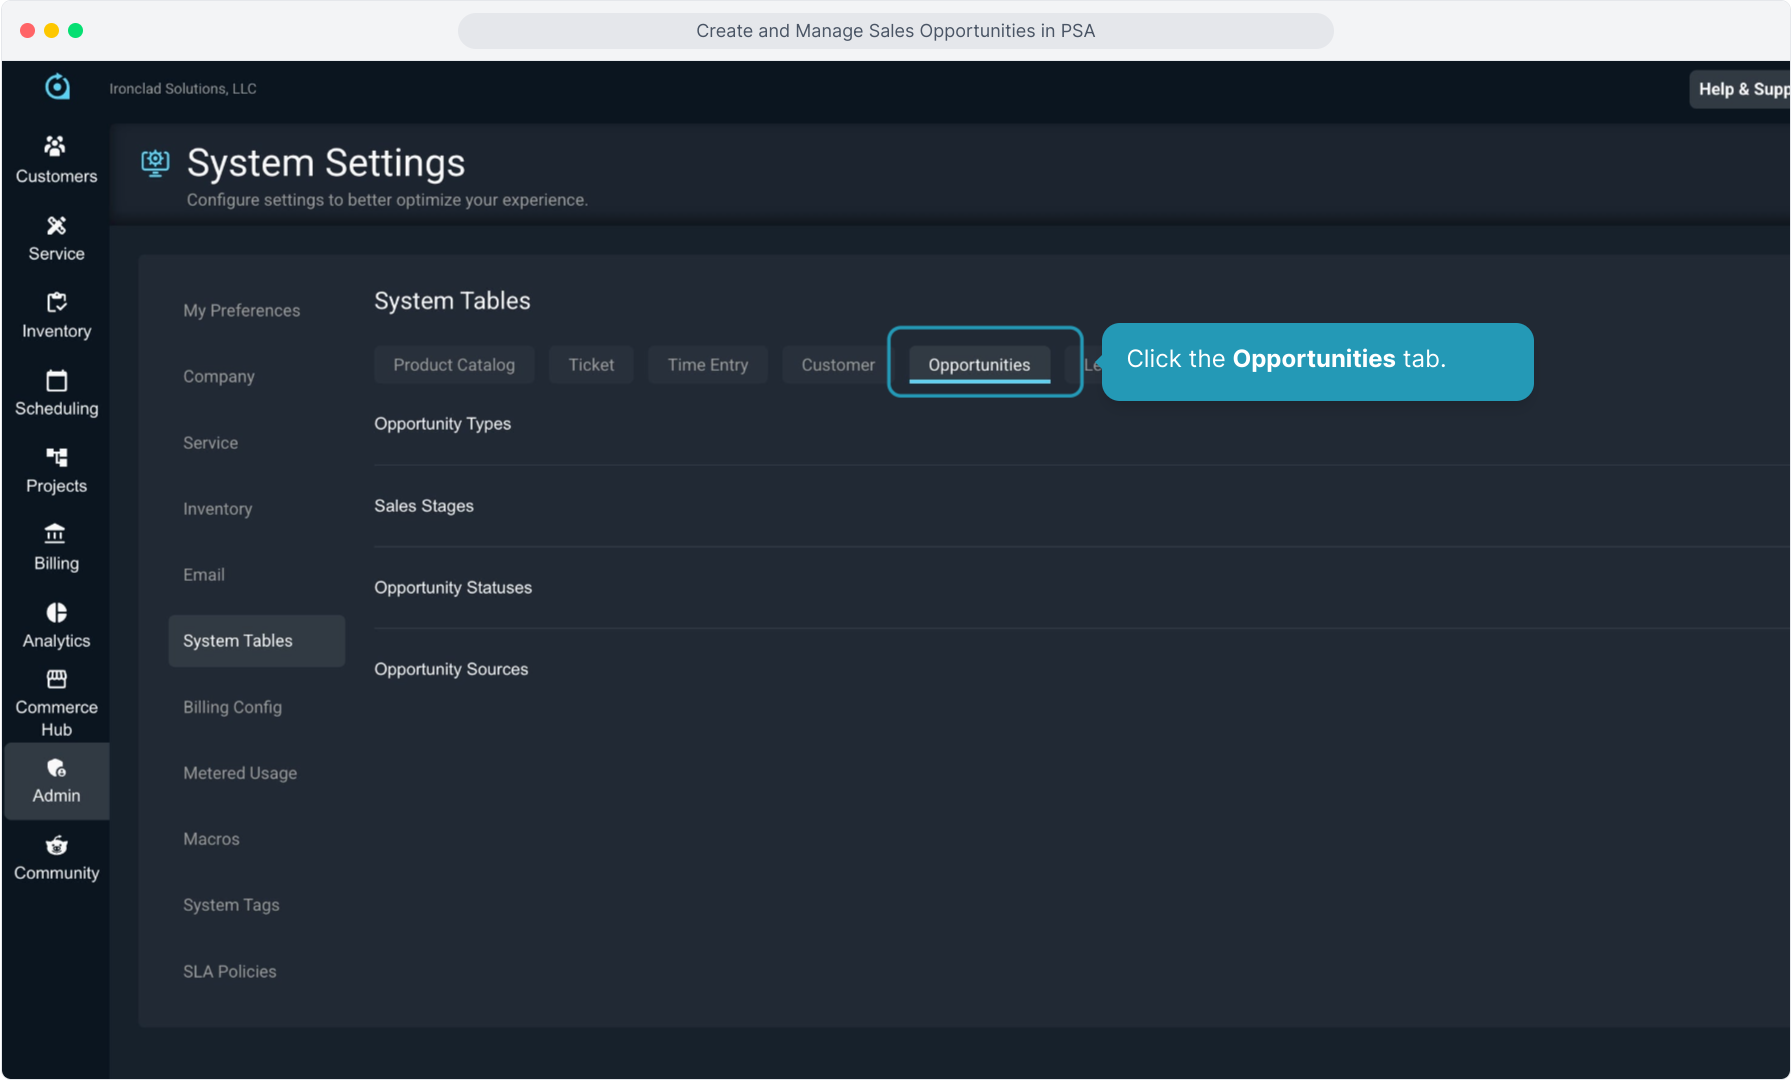Open Billing Config settings page
The height and width of the screenshot is (1080, 1792).
[232, 707]
